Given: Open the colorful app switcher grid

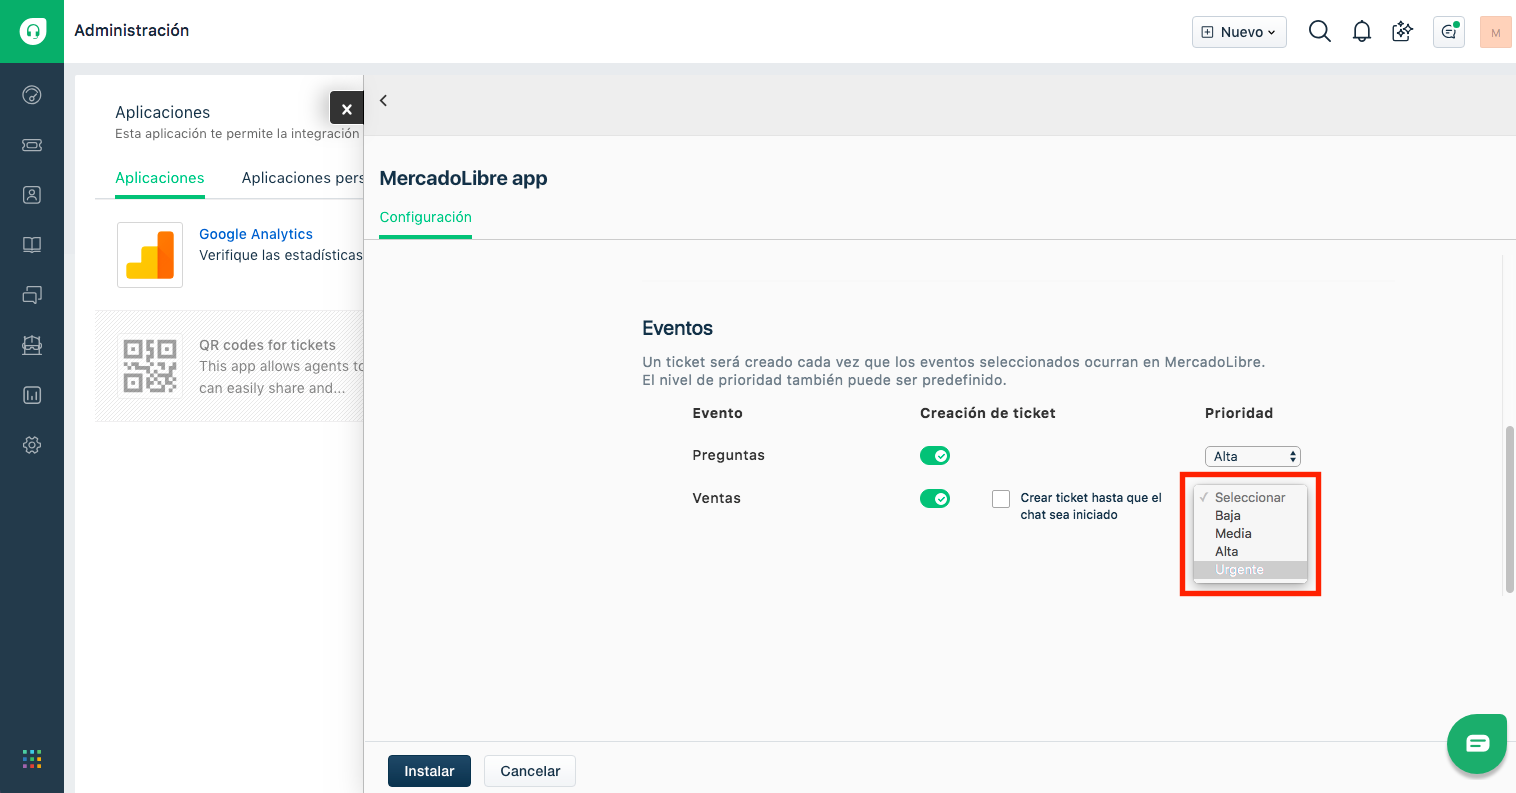Looking at the screenshot, I should pos(32,759).
